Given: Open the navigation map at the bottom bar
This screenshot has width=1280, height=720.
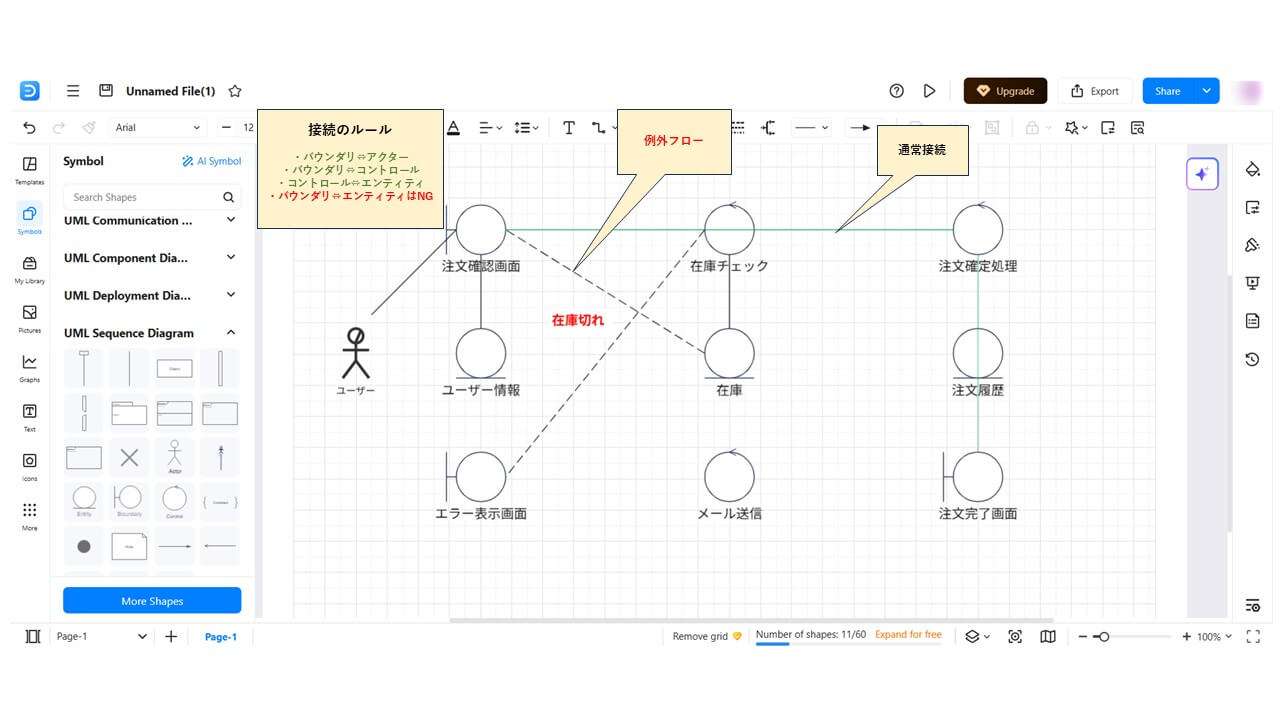Looking at the screenshot, I should coord(1047,636).
